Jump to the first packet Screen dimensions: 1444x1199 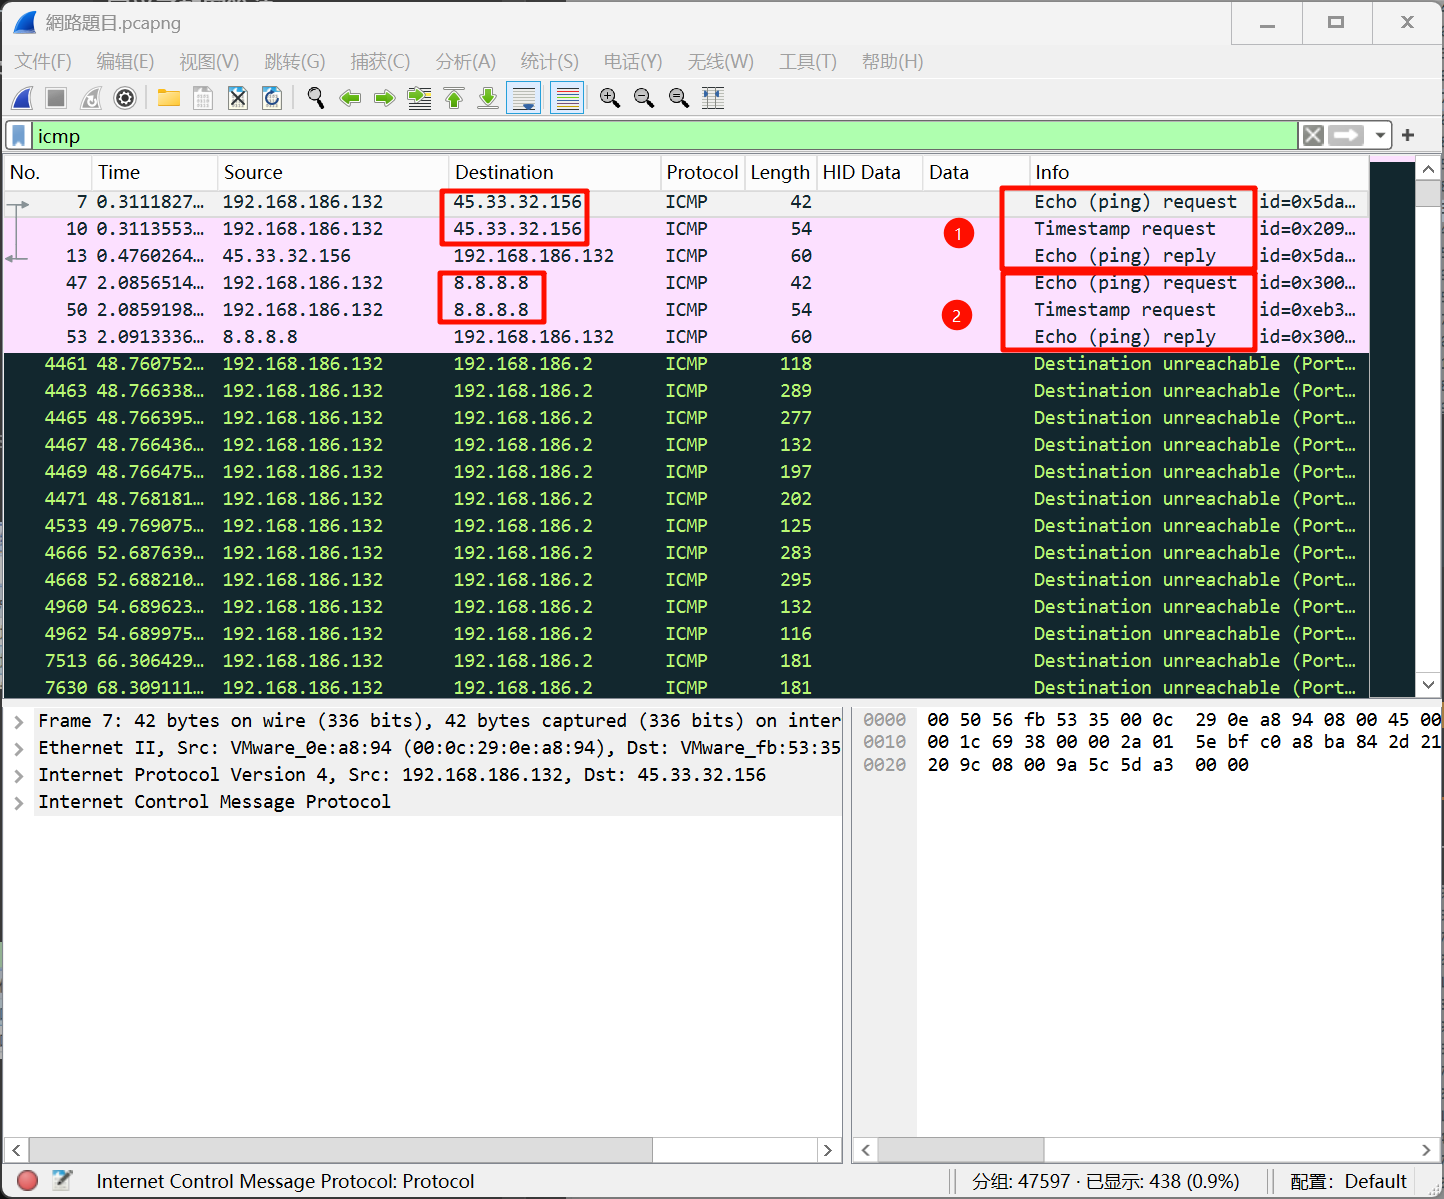pos(454,98)
